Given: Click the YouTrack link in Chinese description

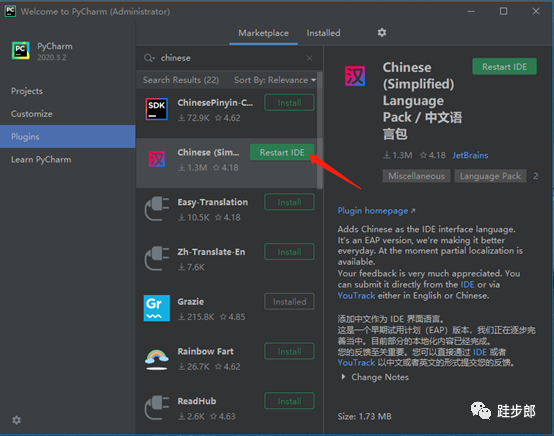Looking at the screenshot, I should point(356,363).
